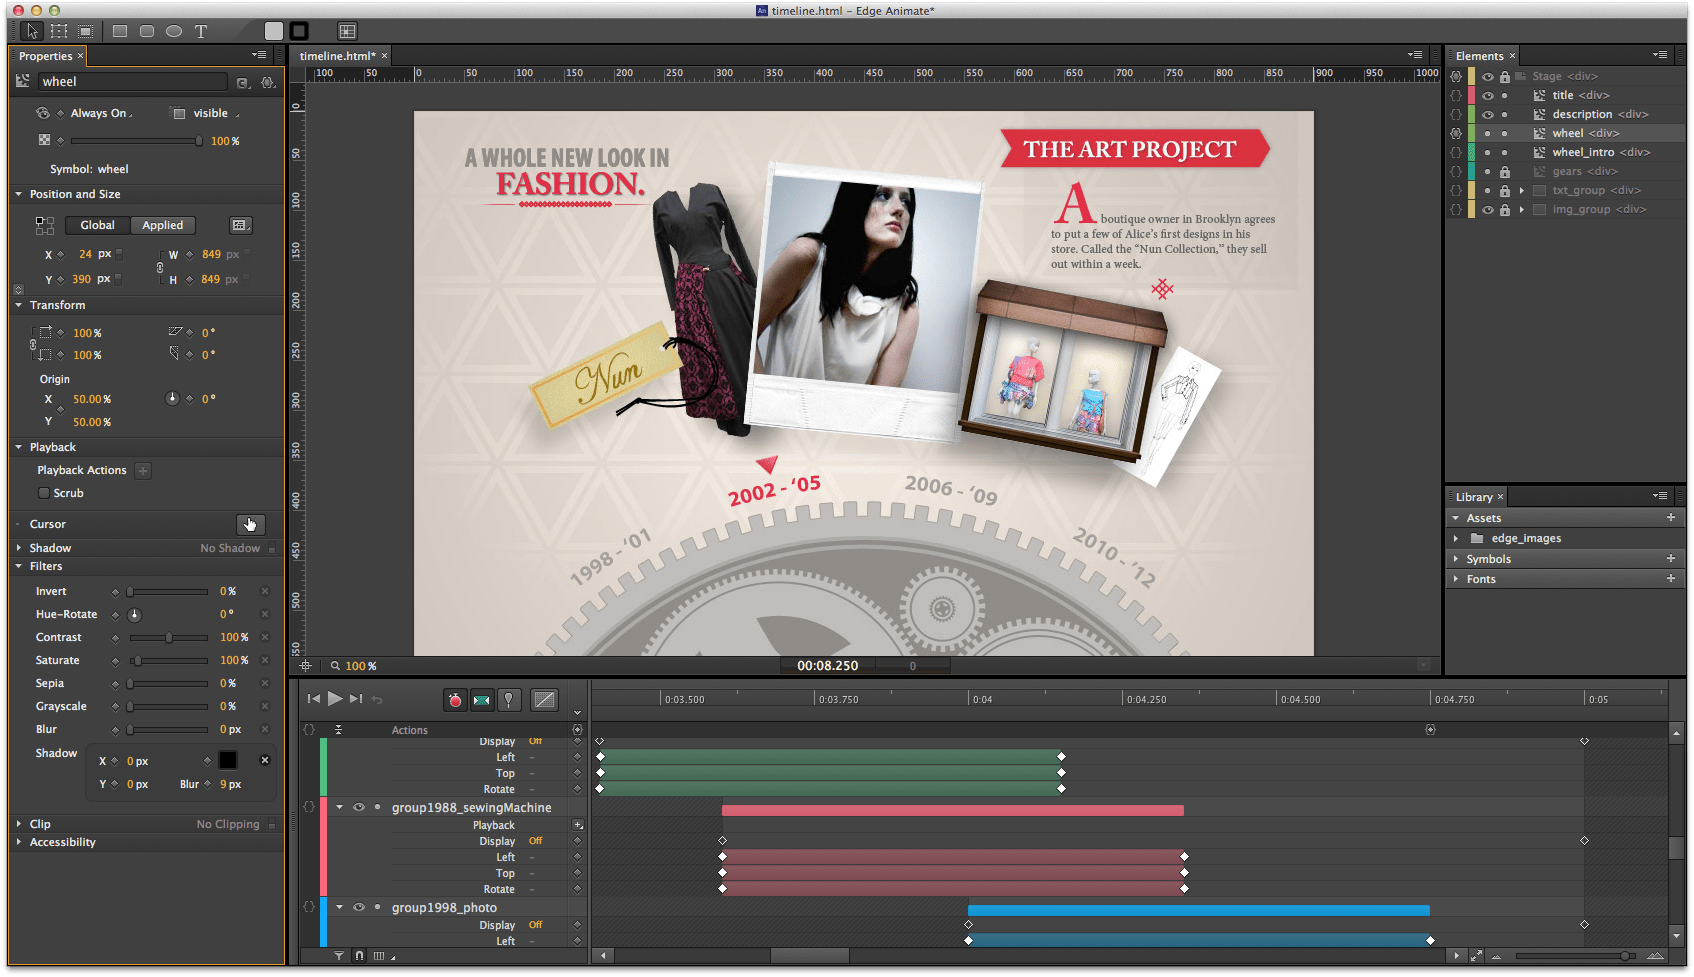Viewport: 1694px width, 977px height.
Task: Enable the auto-keyframe stopwatch in the timeline
Action: tap(455, 700)
